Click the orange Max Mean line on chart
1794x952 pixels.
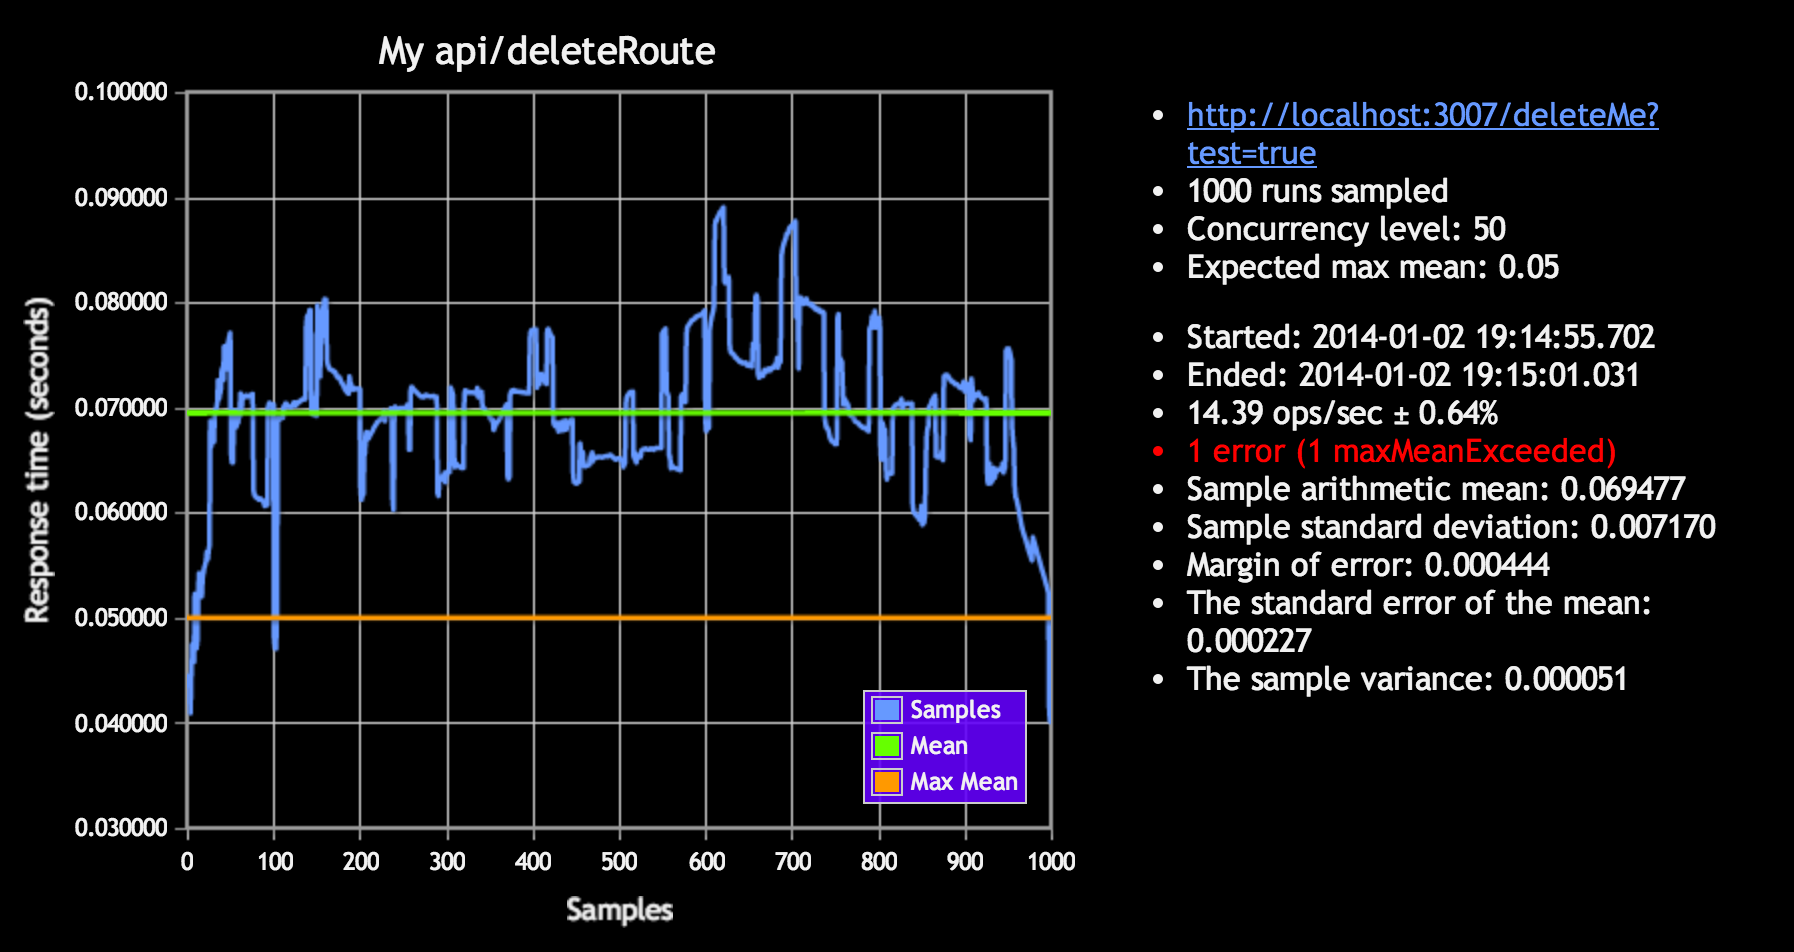coord(619,617)
